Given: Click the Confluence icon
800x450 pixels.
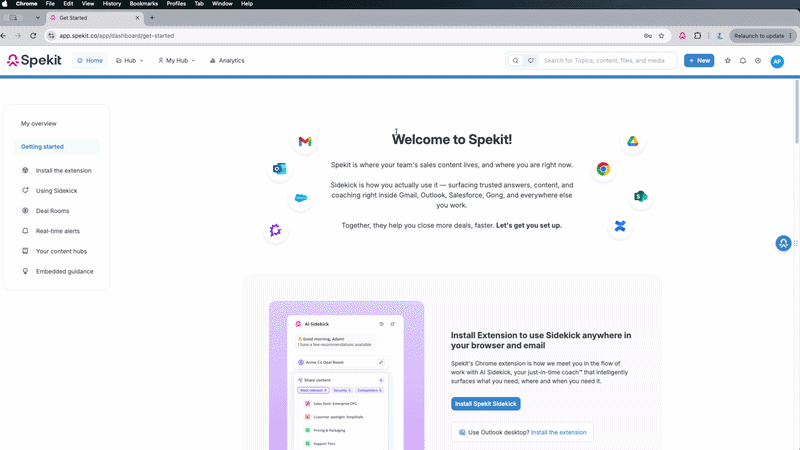Looking at the screenshot, I should (x=620, y=226).
